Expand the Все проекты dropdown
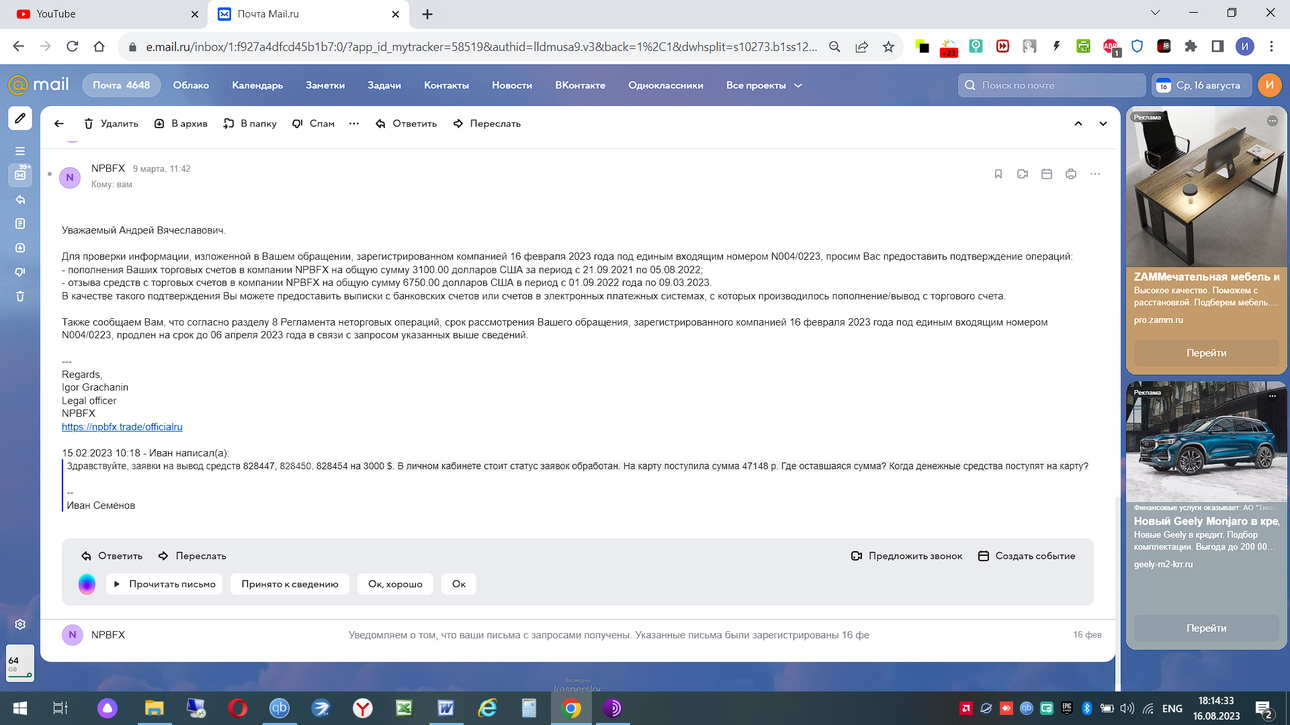The image size is (1290, 725). [x=764, y=85]
